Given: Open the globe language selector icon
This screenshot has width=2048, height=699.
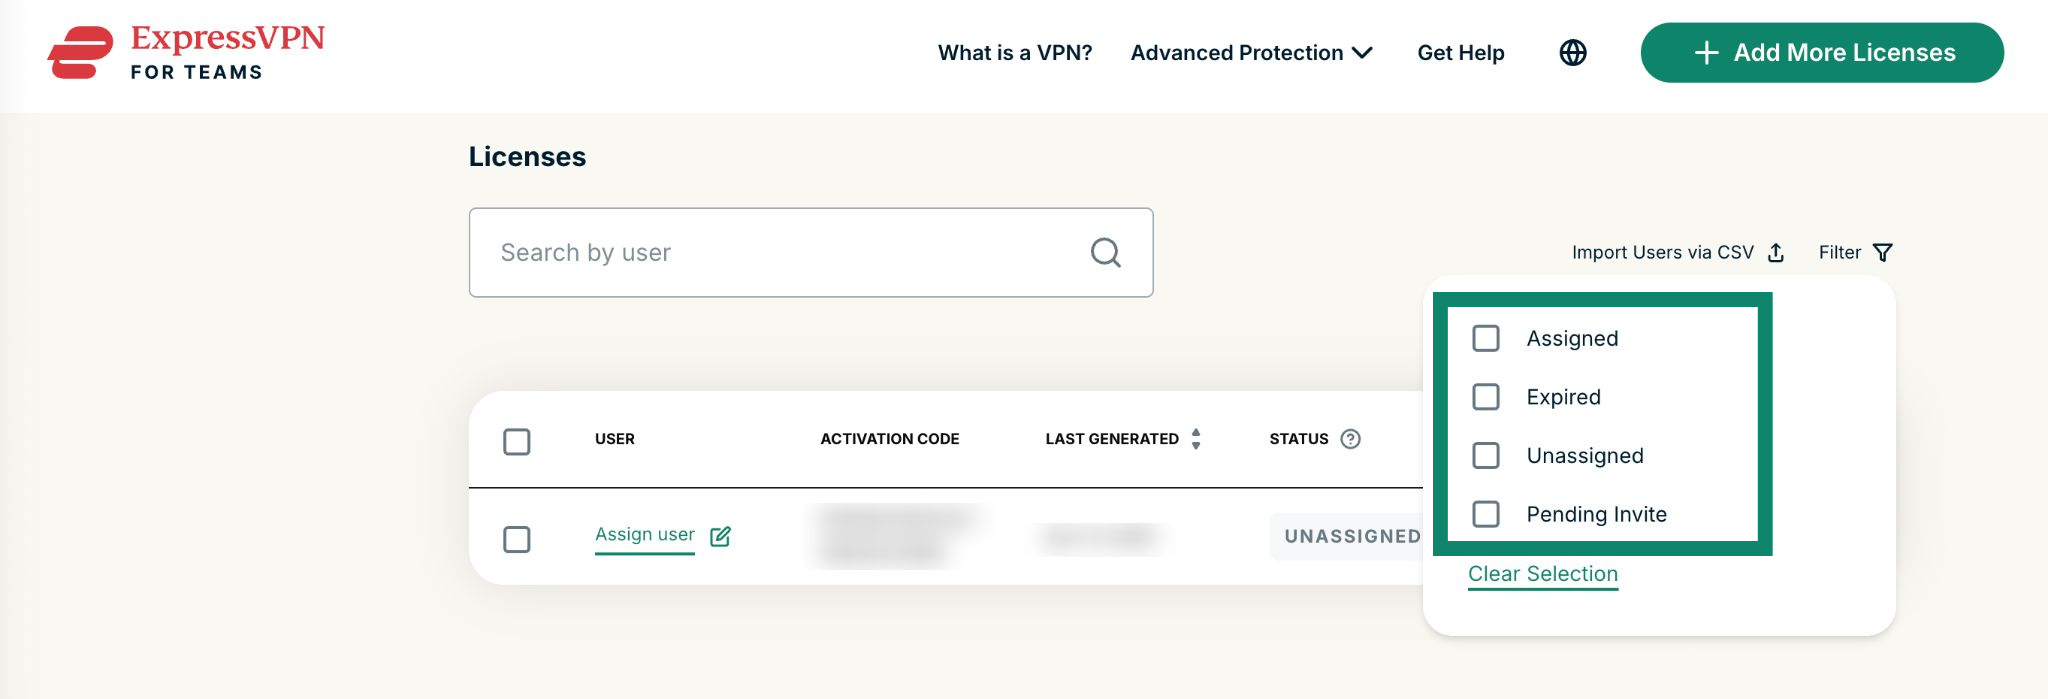Looking at the screenshot, I should coord(1573,53).
